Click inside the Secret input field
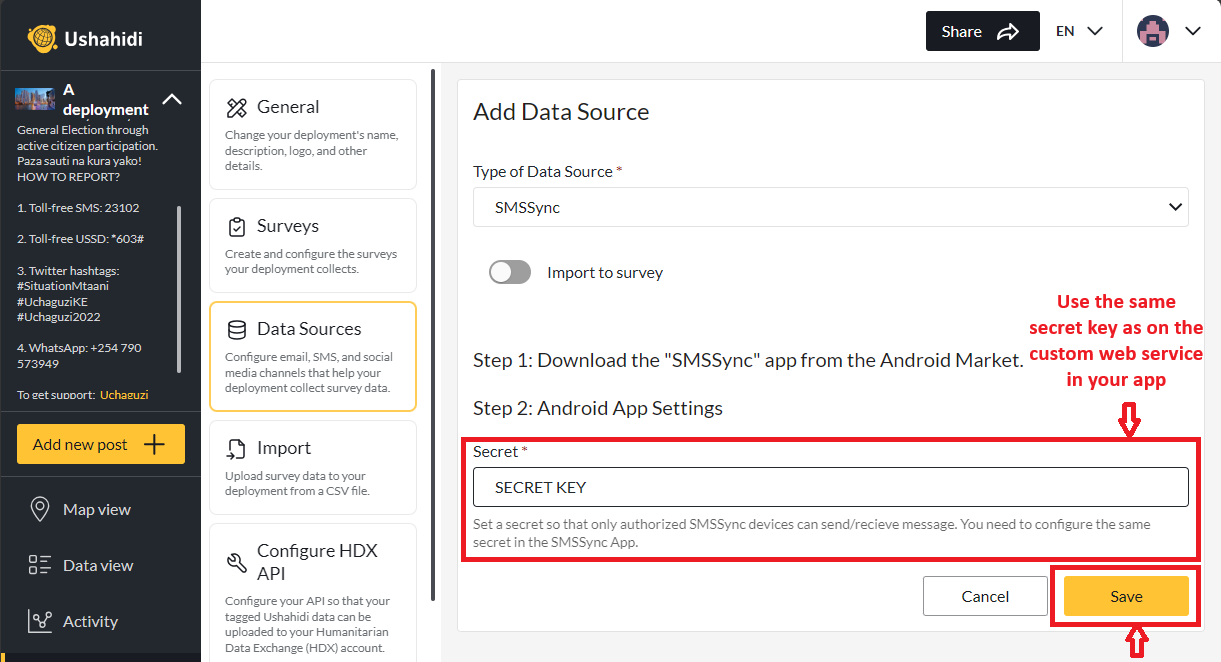This screenshot has height=662, width=1221. click(x=830, y=487)
